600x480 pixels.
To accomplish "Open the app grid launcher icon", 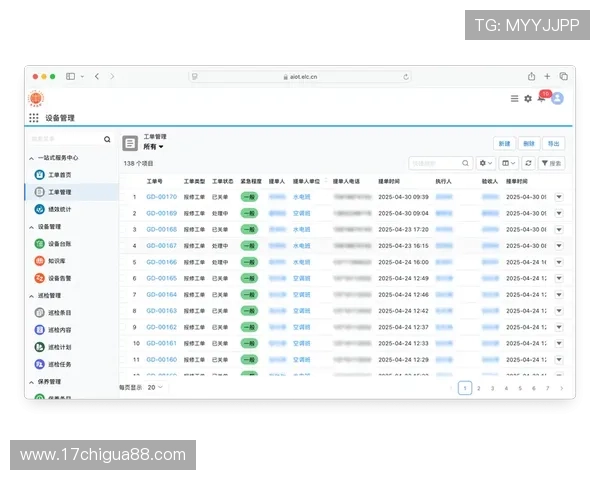I will [x=34, y=118].
